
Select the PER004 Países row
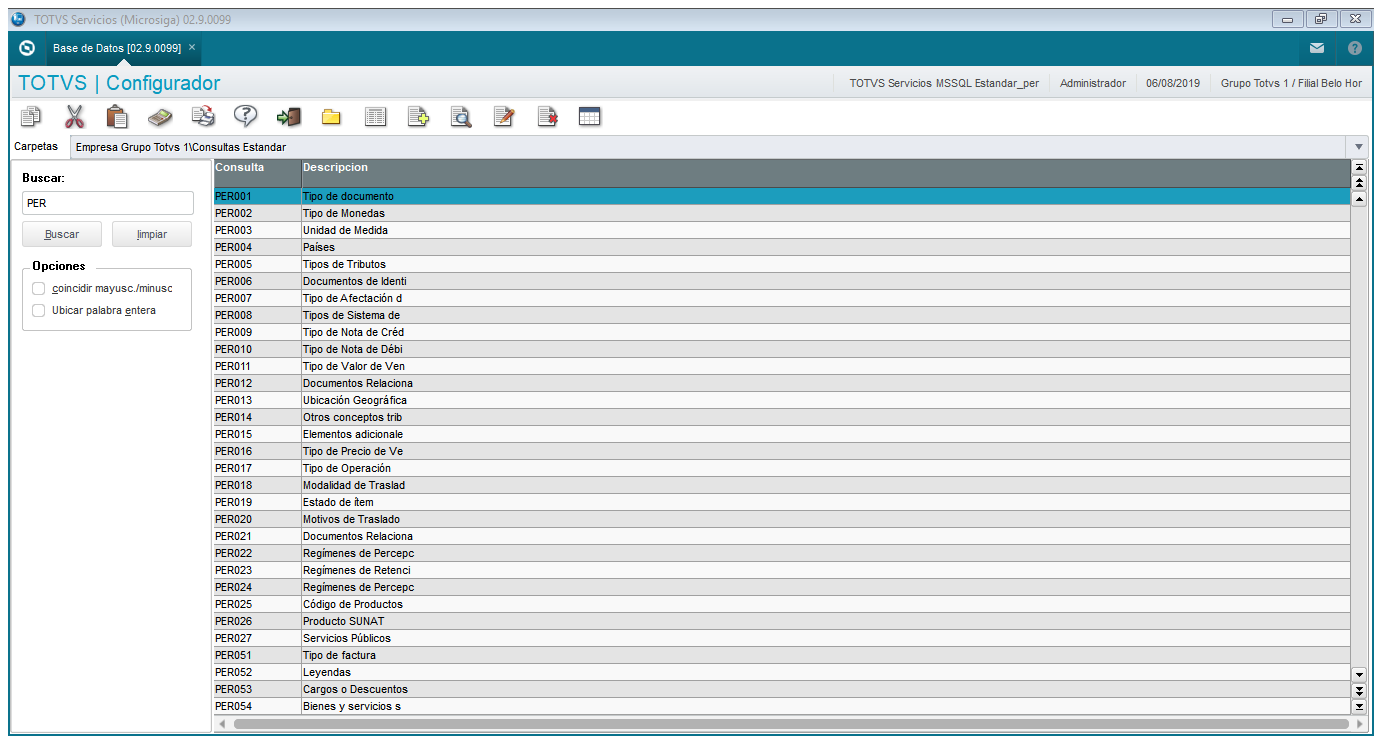[x=782, y=247]
